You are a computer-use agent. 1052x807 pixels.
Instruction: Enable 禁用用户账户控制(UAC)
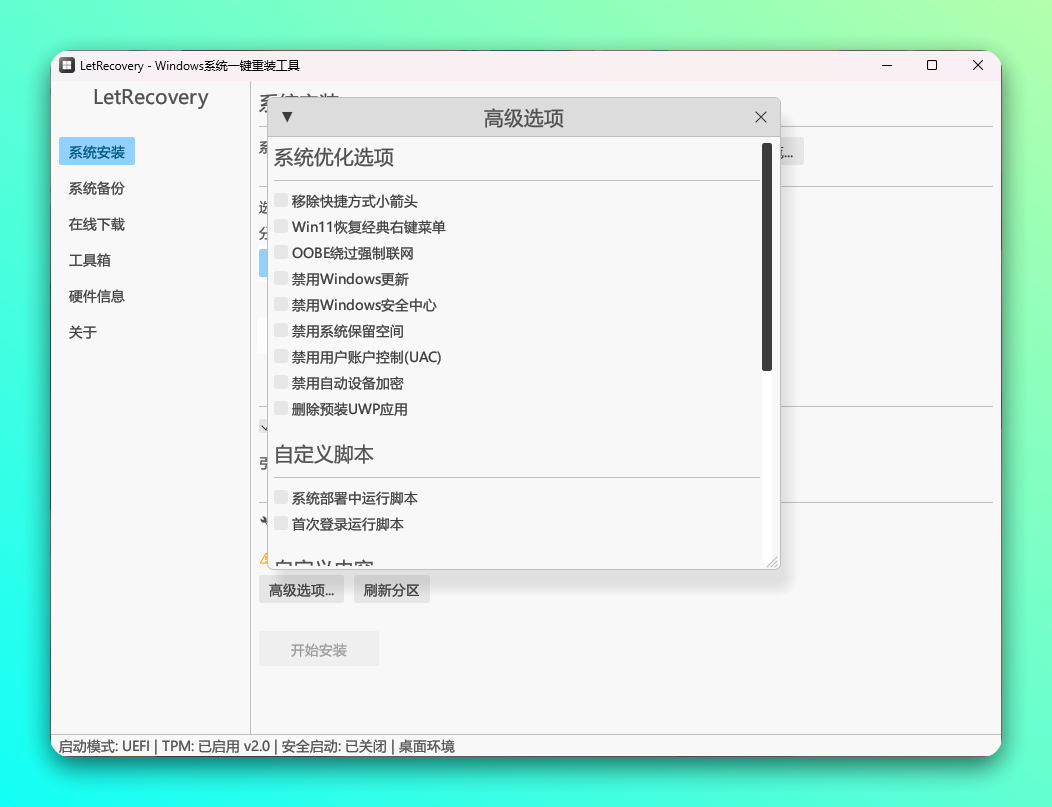281,357
